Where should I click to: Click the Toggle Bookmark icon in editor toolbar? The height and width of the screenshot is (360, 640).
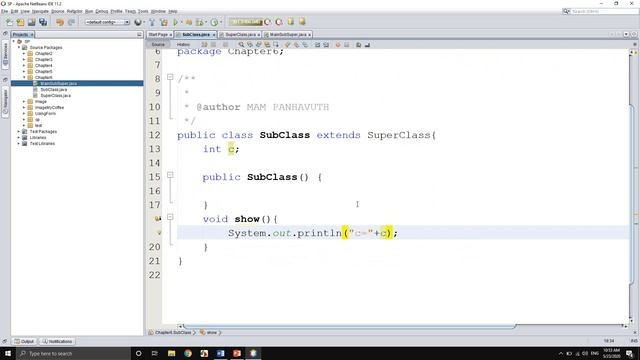[x=305, y=44]
